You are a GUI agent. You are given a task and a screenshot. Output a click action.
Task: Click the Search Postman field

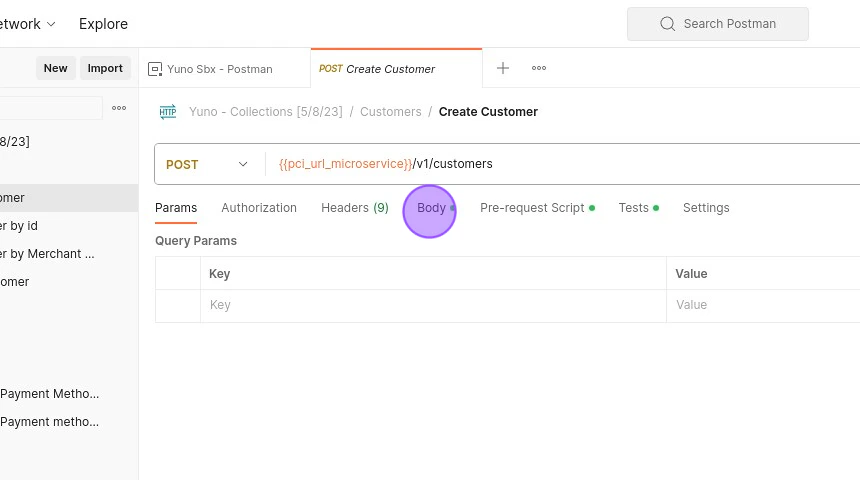(x=717, y=24)
